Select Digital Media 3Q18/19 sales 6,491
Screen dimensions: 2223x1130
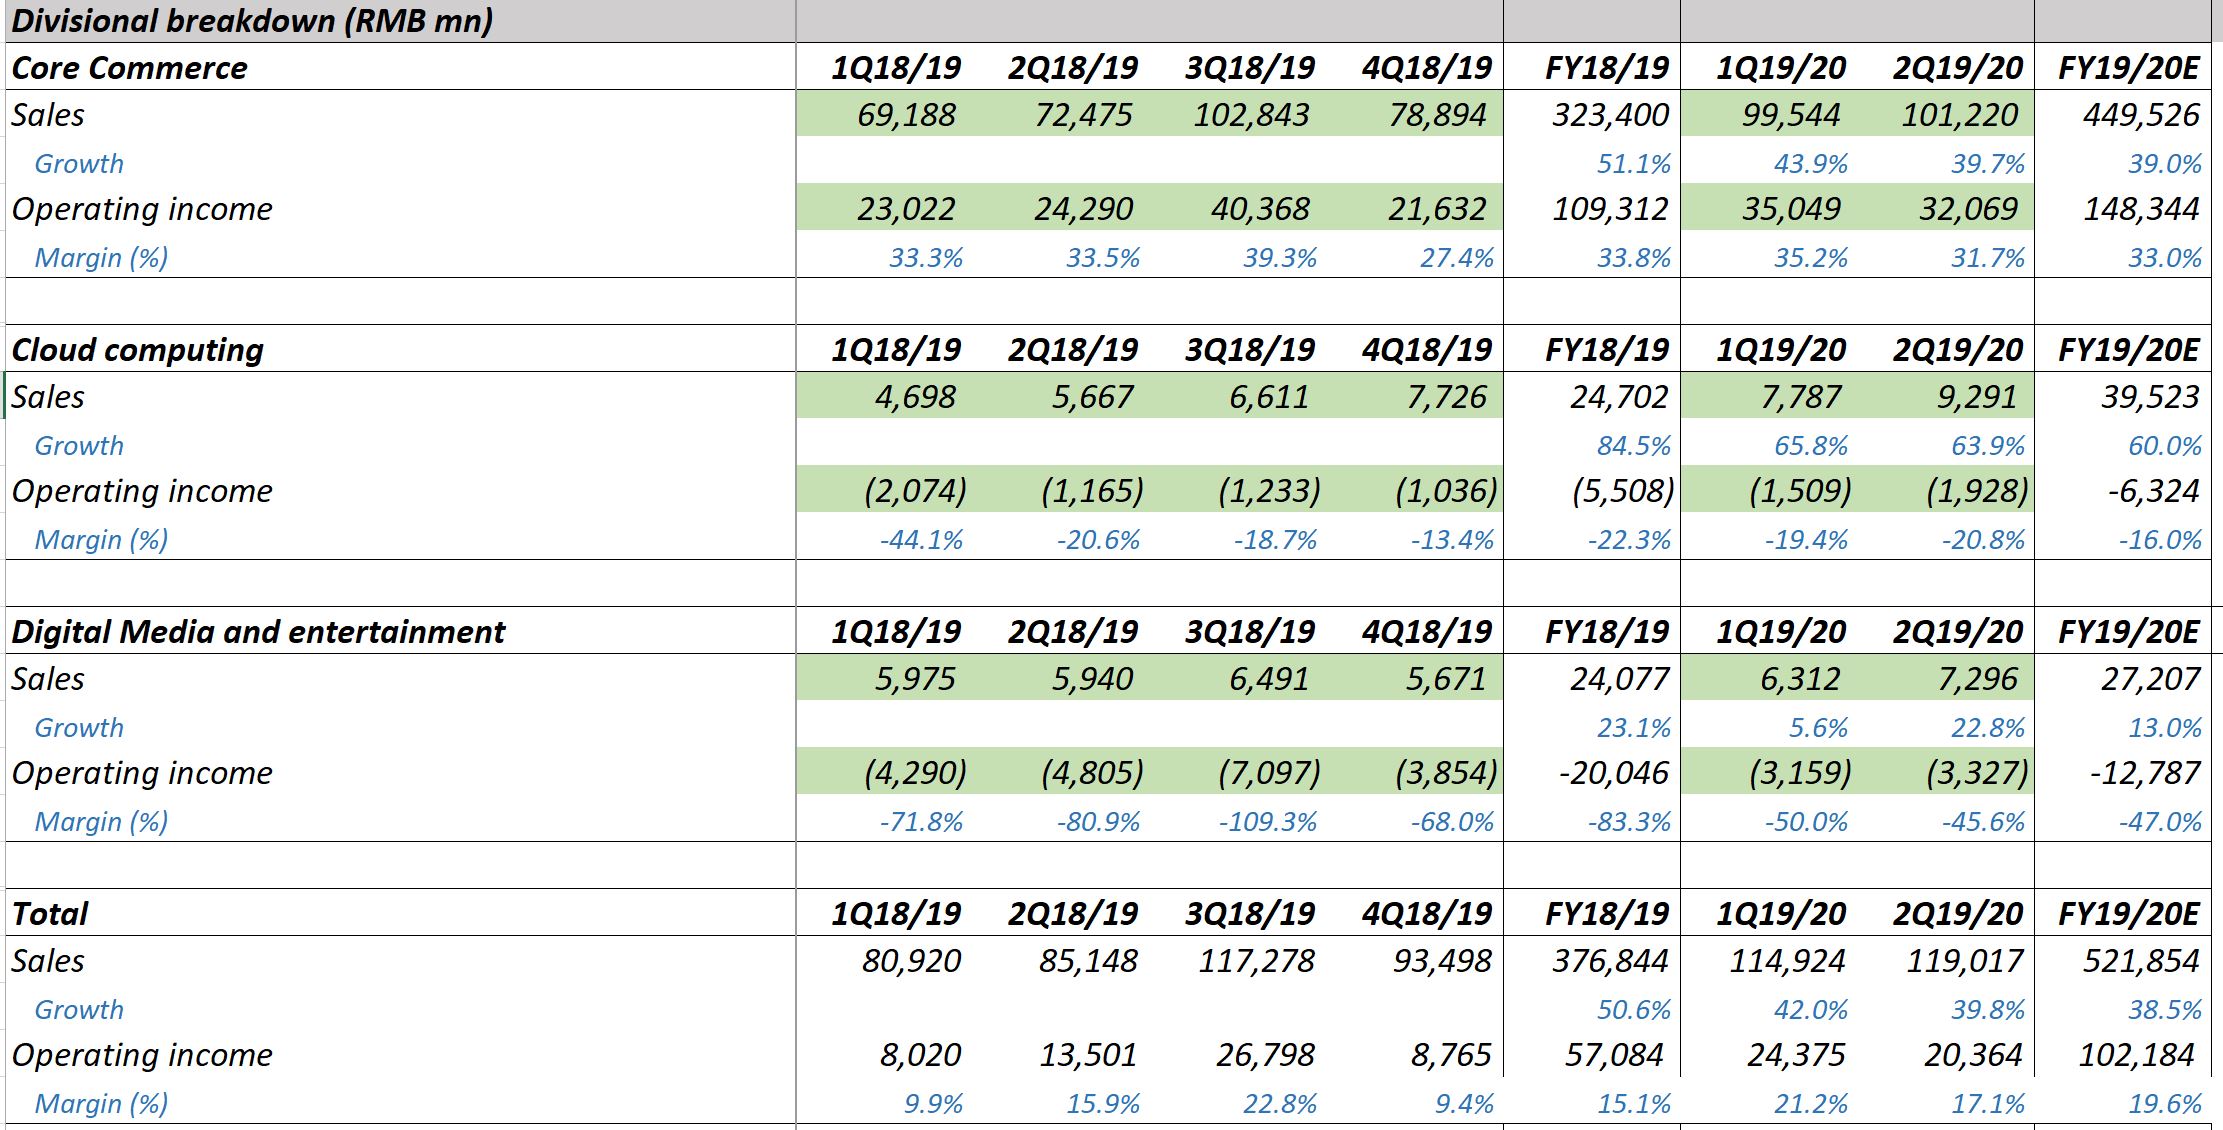pos(1268,679)
